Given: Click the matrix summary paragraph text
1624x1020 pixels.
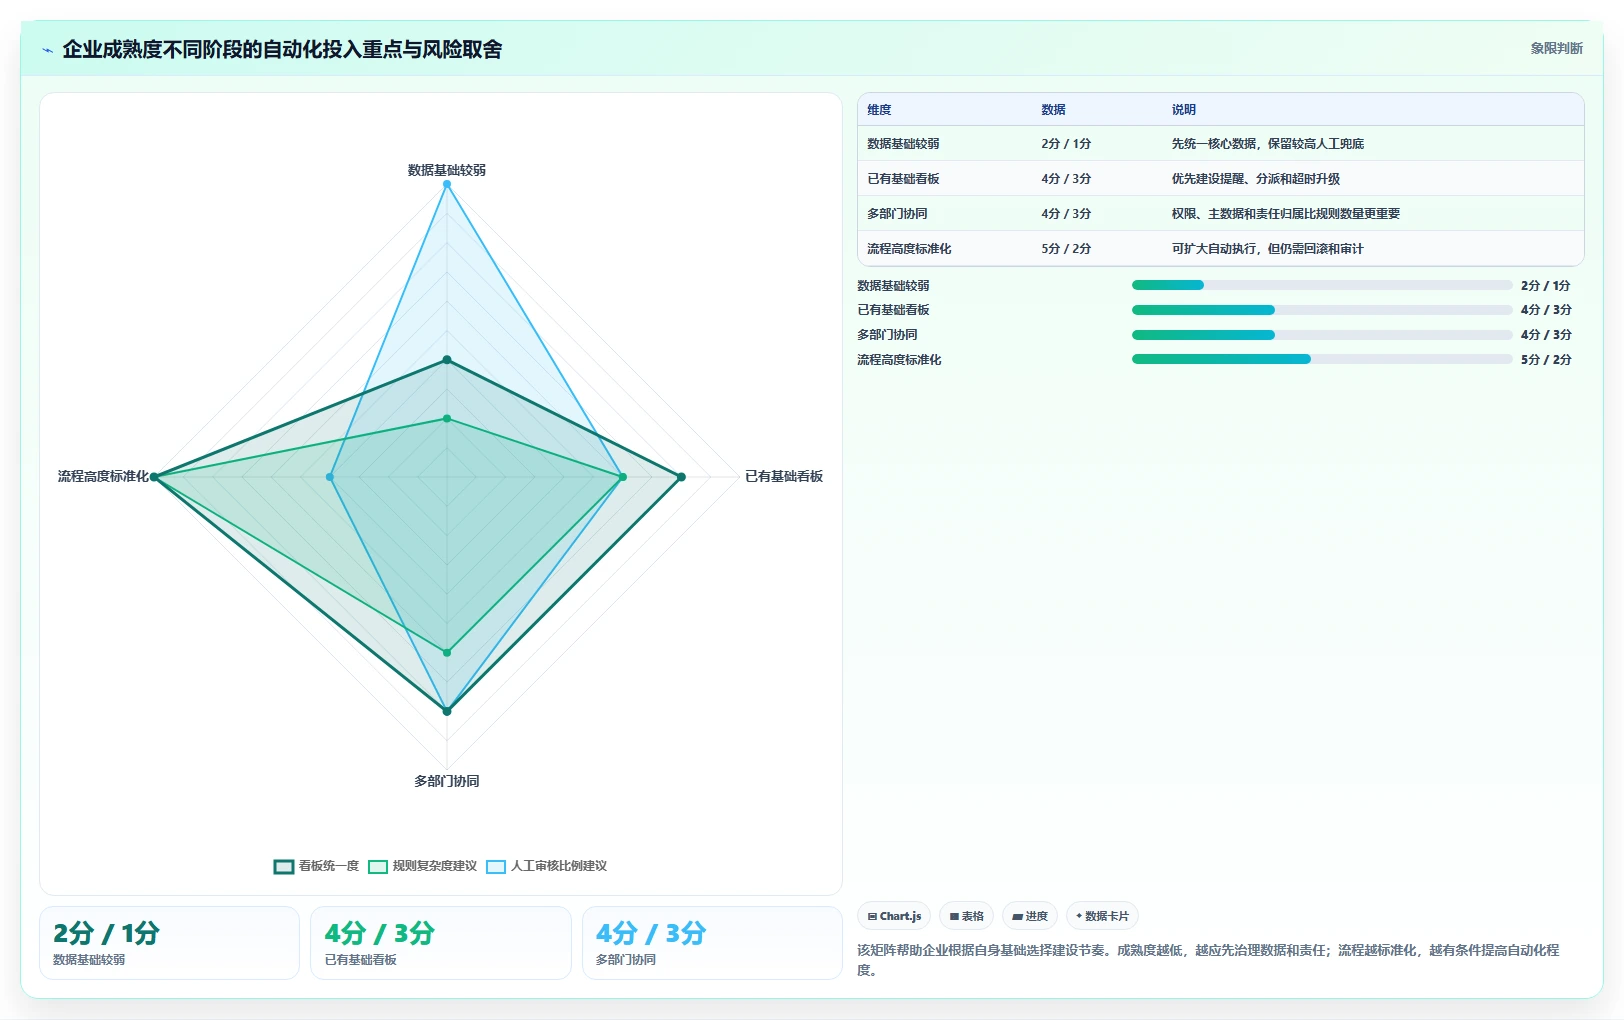Looking at the screenshot, I should 1208,960.
